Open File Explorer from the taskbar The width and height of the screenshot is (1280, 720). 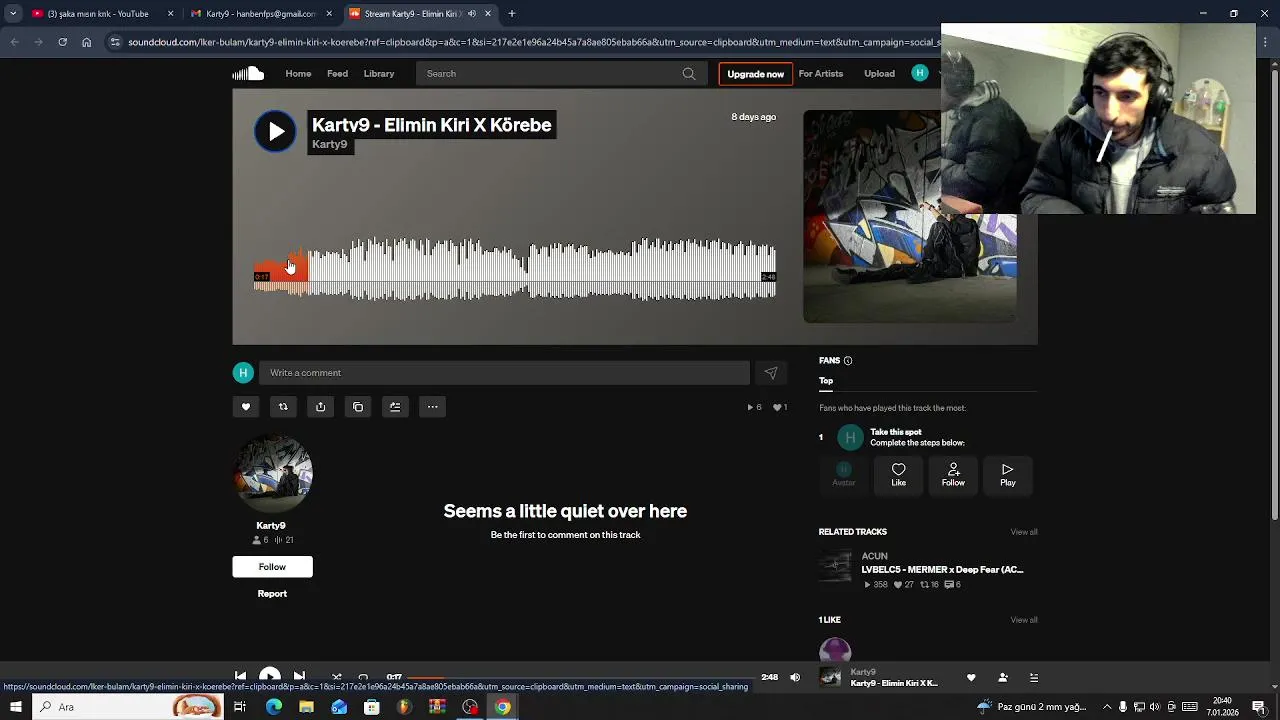(x=306, y=707)
